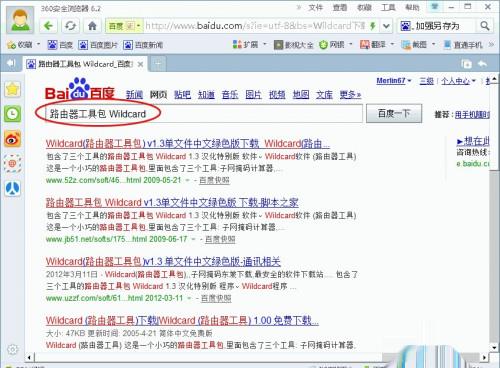Viewport: 500px width, 368px height.
Task: Expand the 网银 dropdown
Action: tap(351, 44)
